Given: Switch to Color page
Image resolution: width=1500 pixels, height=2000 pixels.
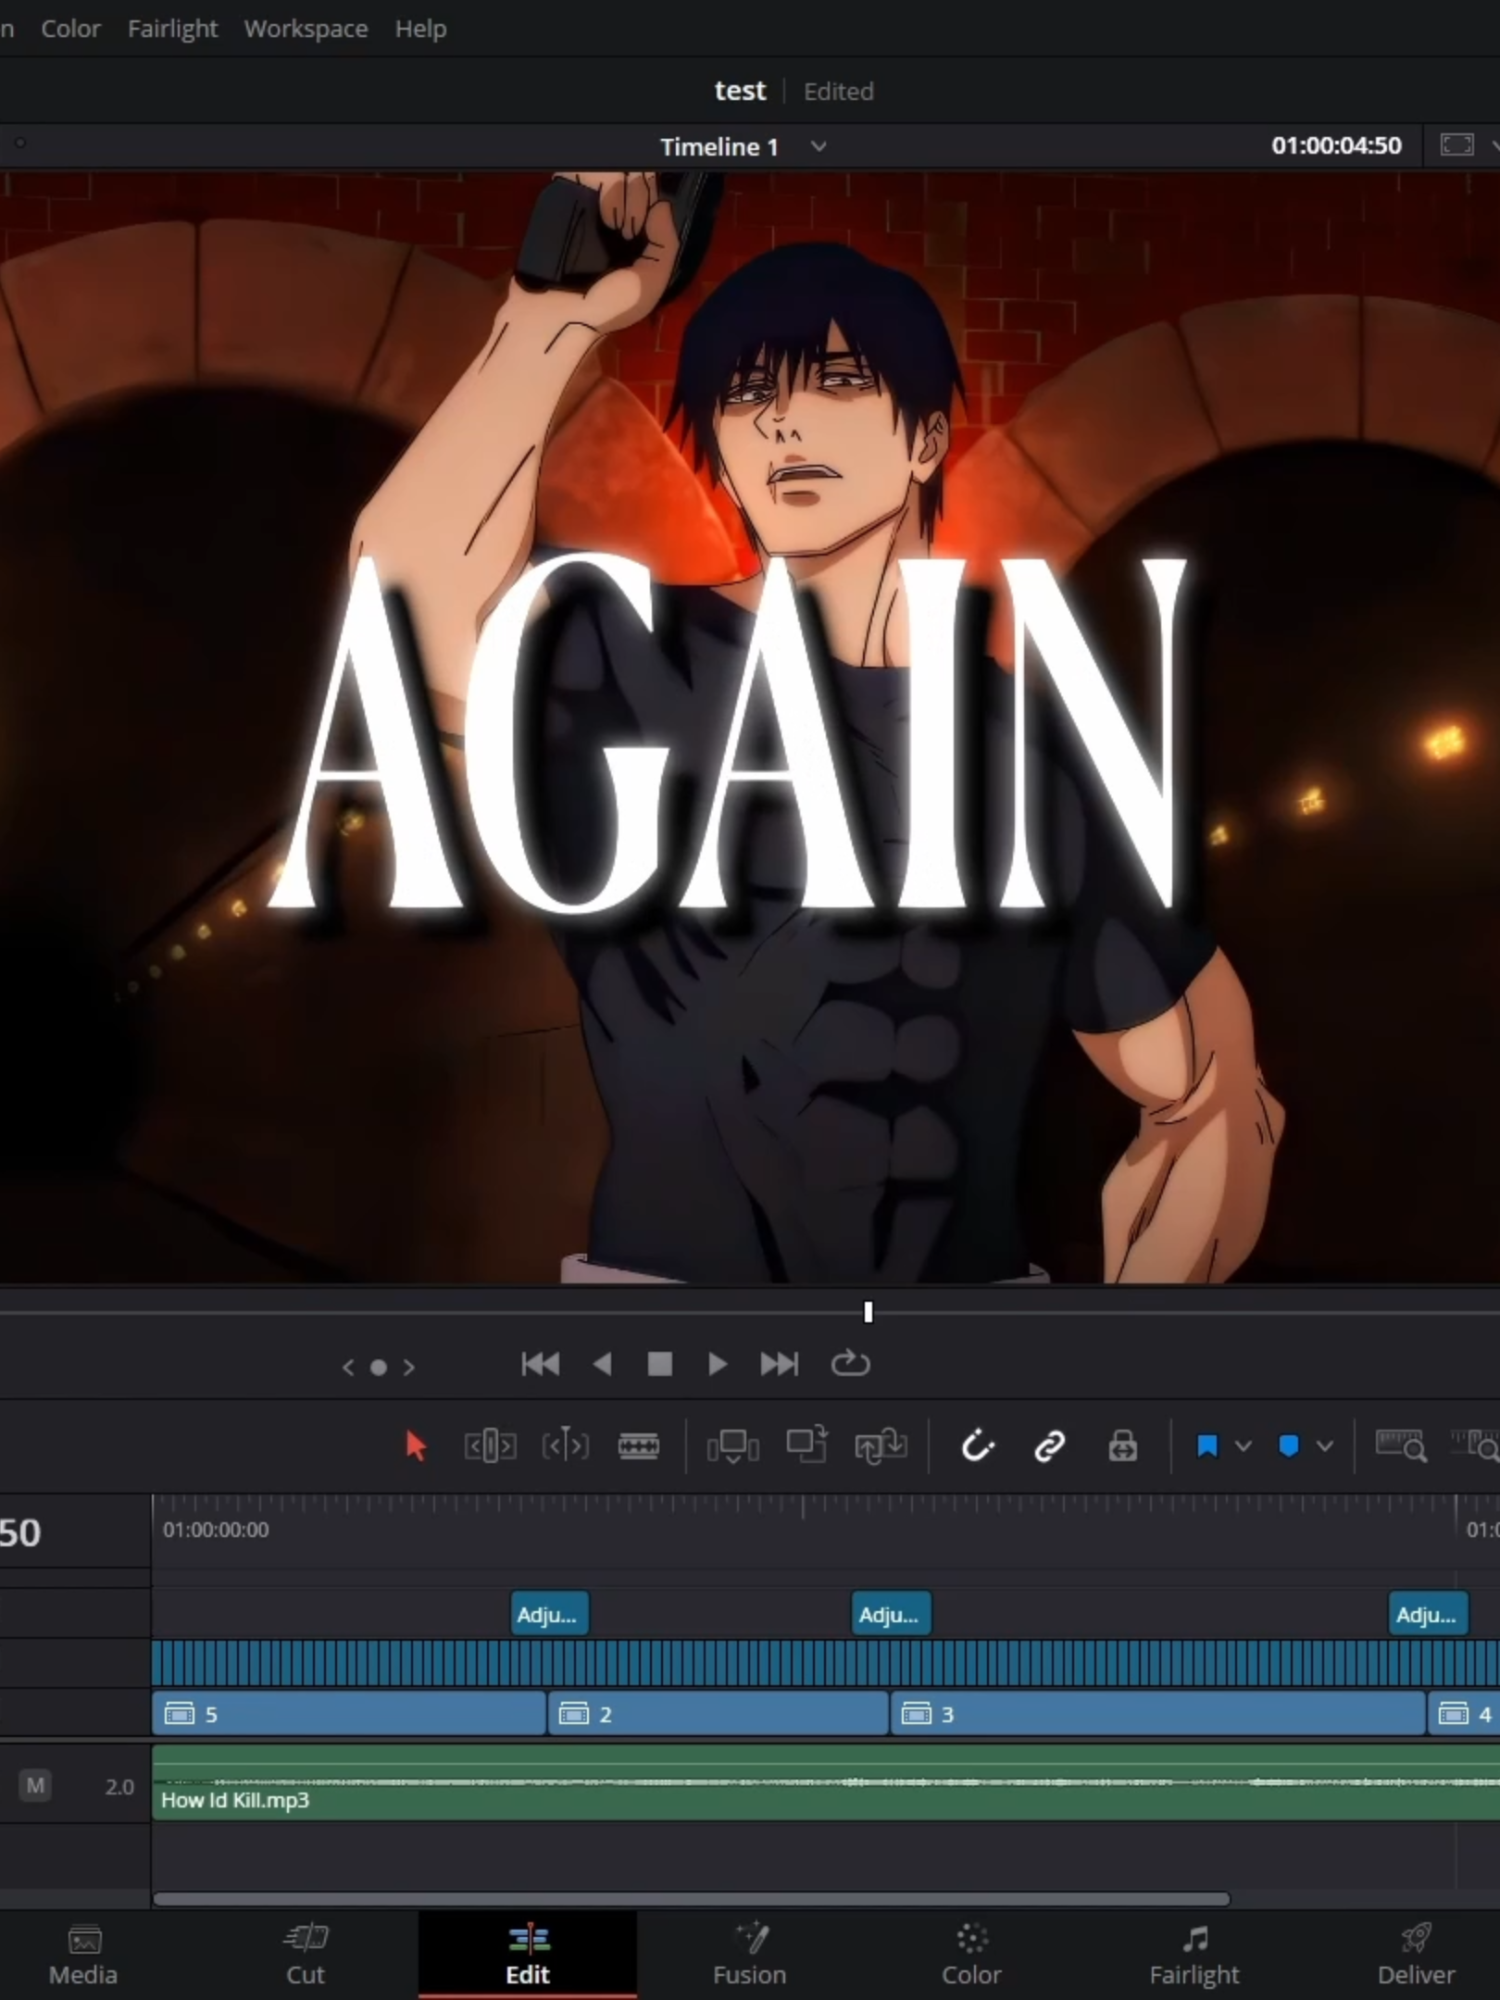Looking at the screenshot, I should click(x=971, y=1957).
